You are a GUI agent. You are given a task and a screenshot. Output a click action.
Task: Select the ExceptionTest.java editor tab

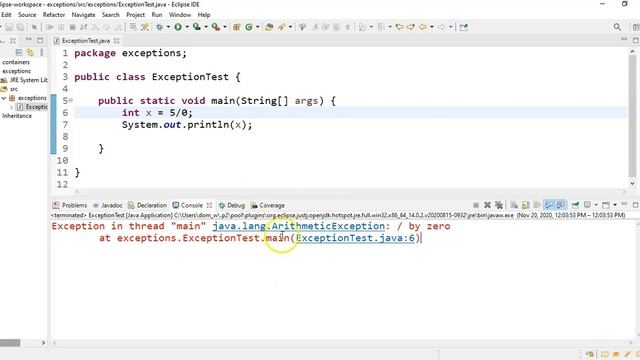coord(85,41)
